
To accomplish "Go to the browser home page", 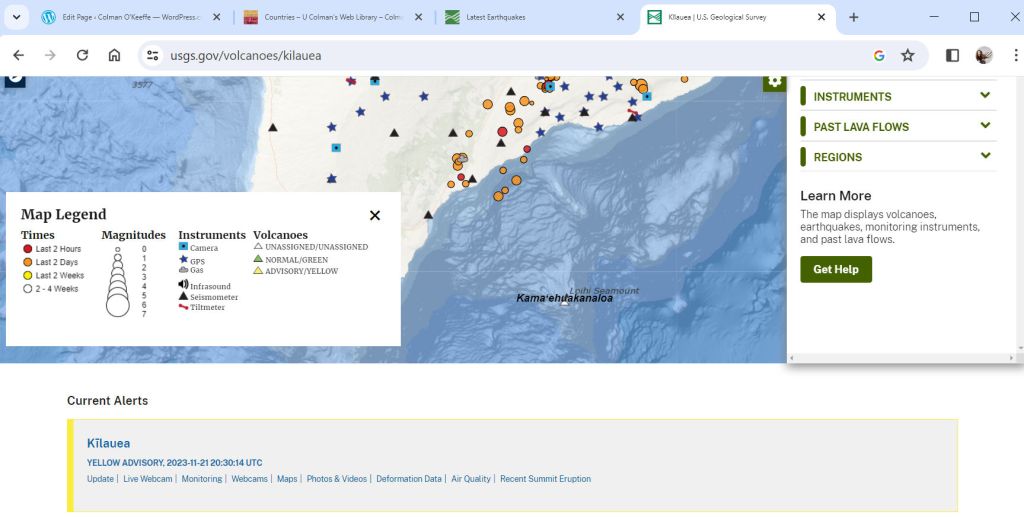I will coord(114,56).
